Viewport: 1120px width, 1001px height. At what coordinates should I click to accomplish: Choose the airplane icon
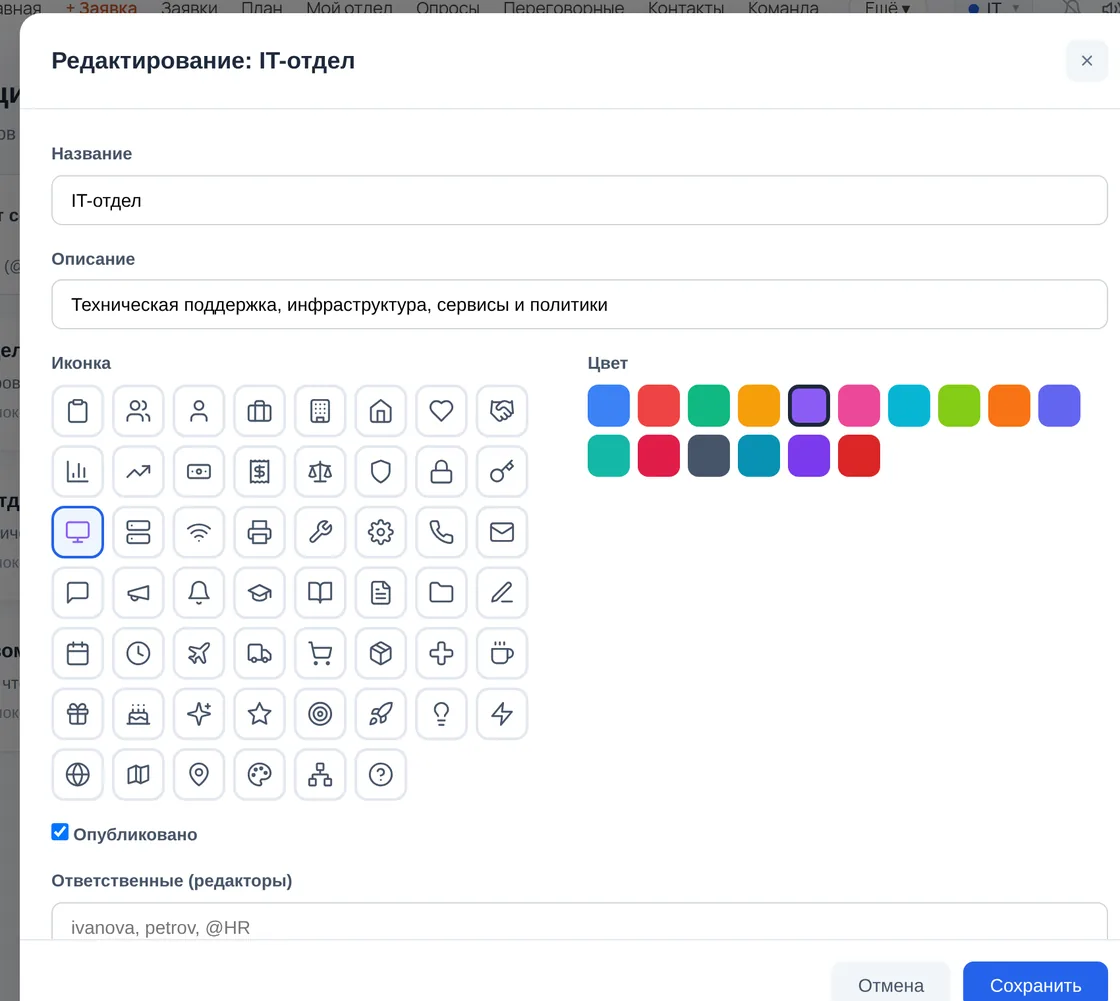click(x=199, y=654)
